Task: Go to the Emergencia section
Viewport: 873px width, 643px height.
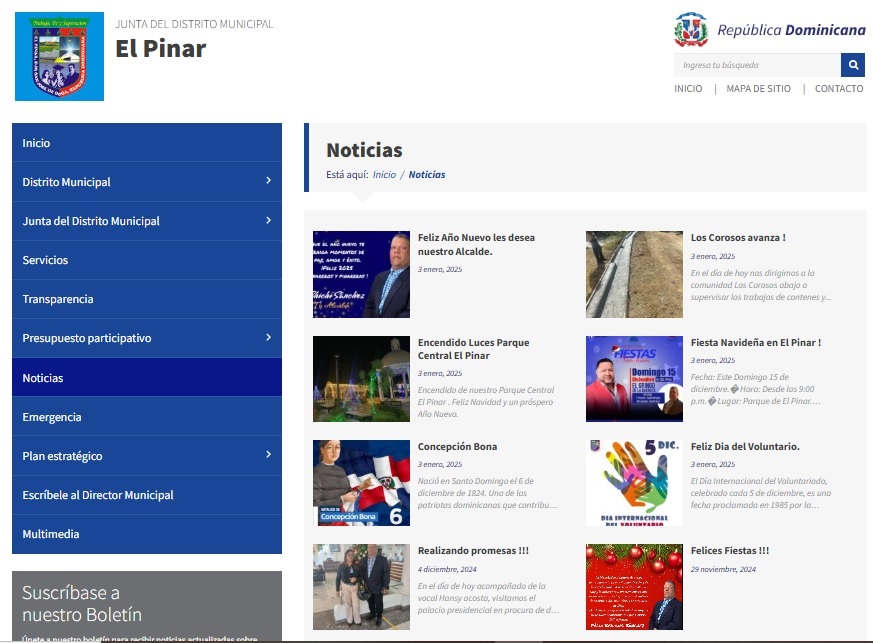Action: click(52, 417)
